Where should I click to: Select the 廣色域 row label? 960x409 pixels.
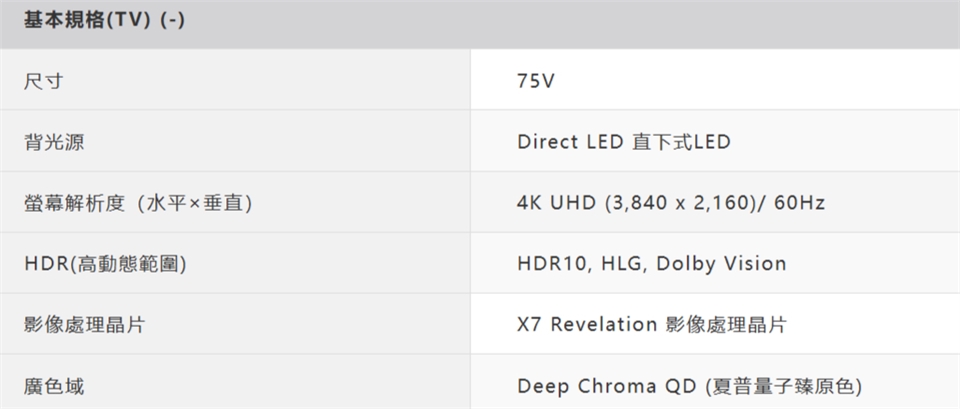[55, 386]
